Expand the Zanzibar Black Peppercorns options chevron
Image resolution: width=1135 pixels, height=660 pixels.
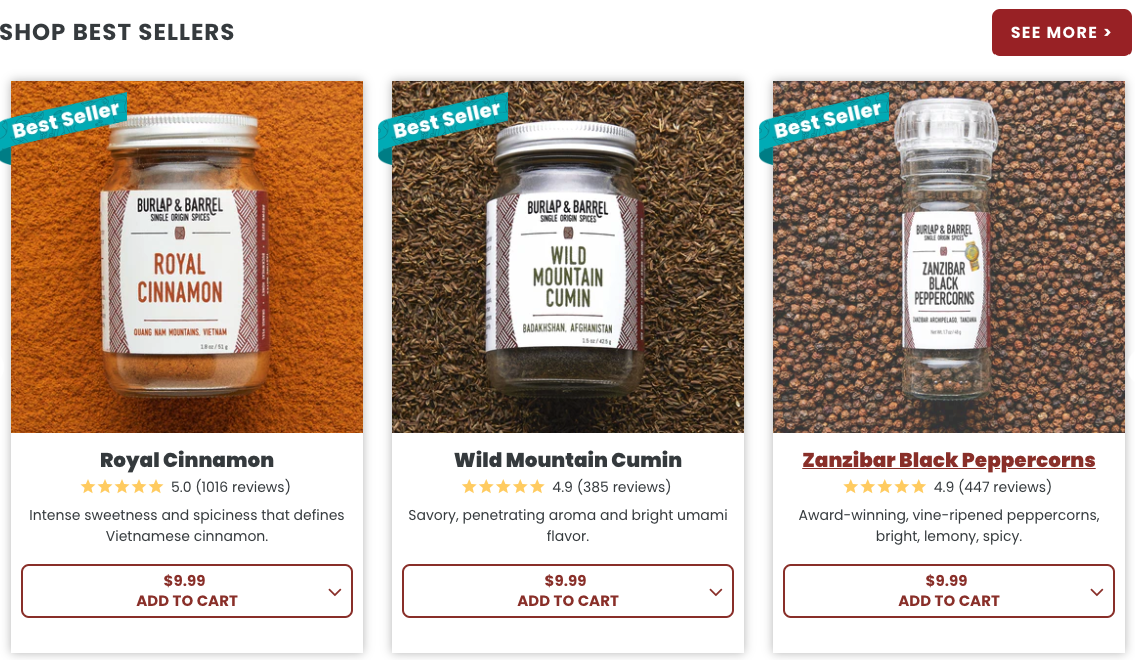tap(1097, 592)
